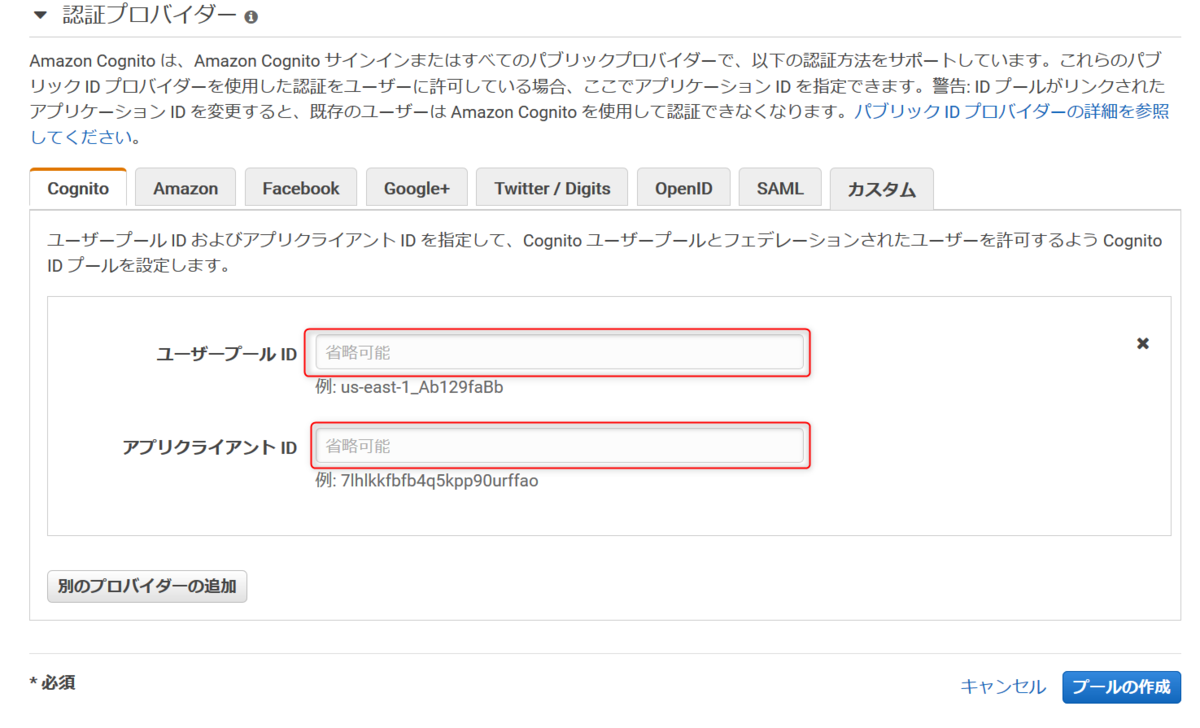Open the Google+ tab
The width and height of the screenshot is (1200, 728).
417,188
